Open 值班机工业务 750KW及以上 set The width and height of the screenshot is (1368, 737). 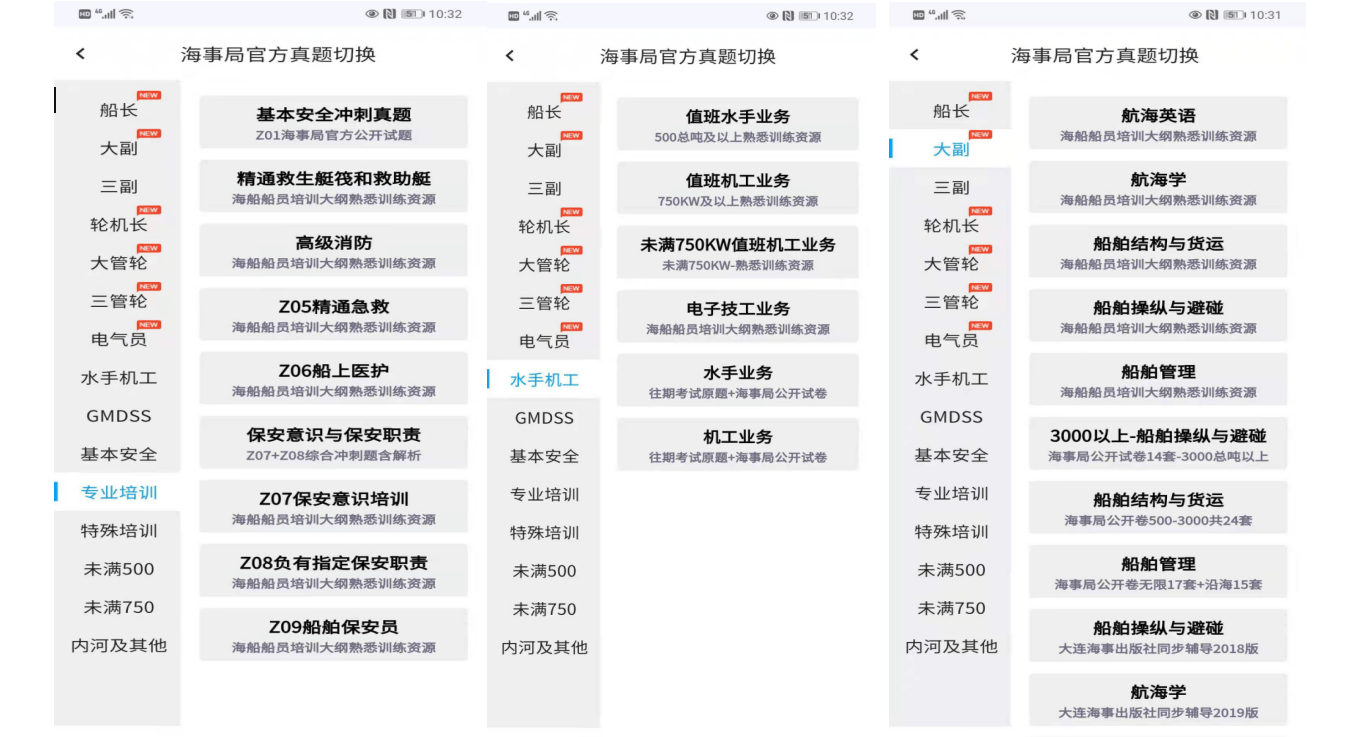(738, 189)
